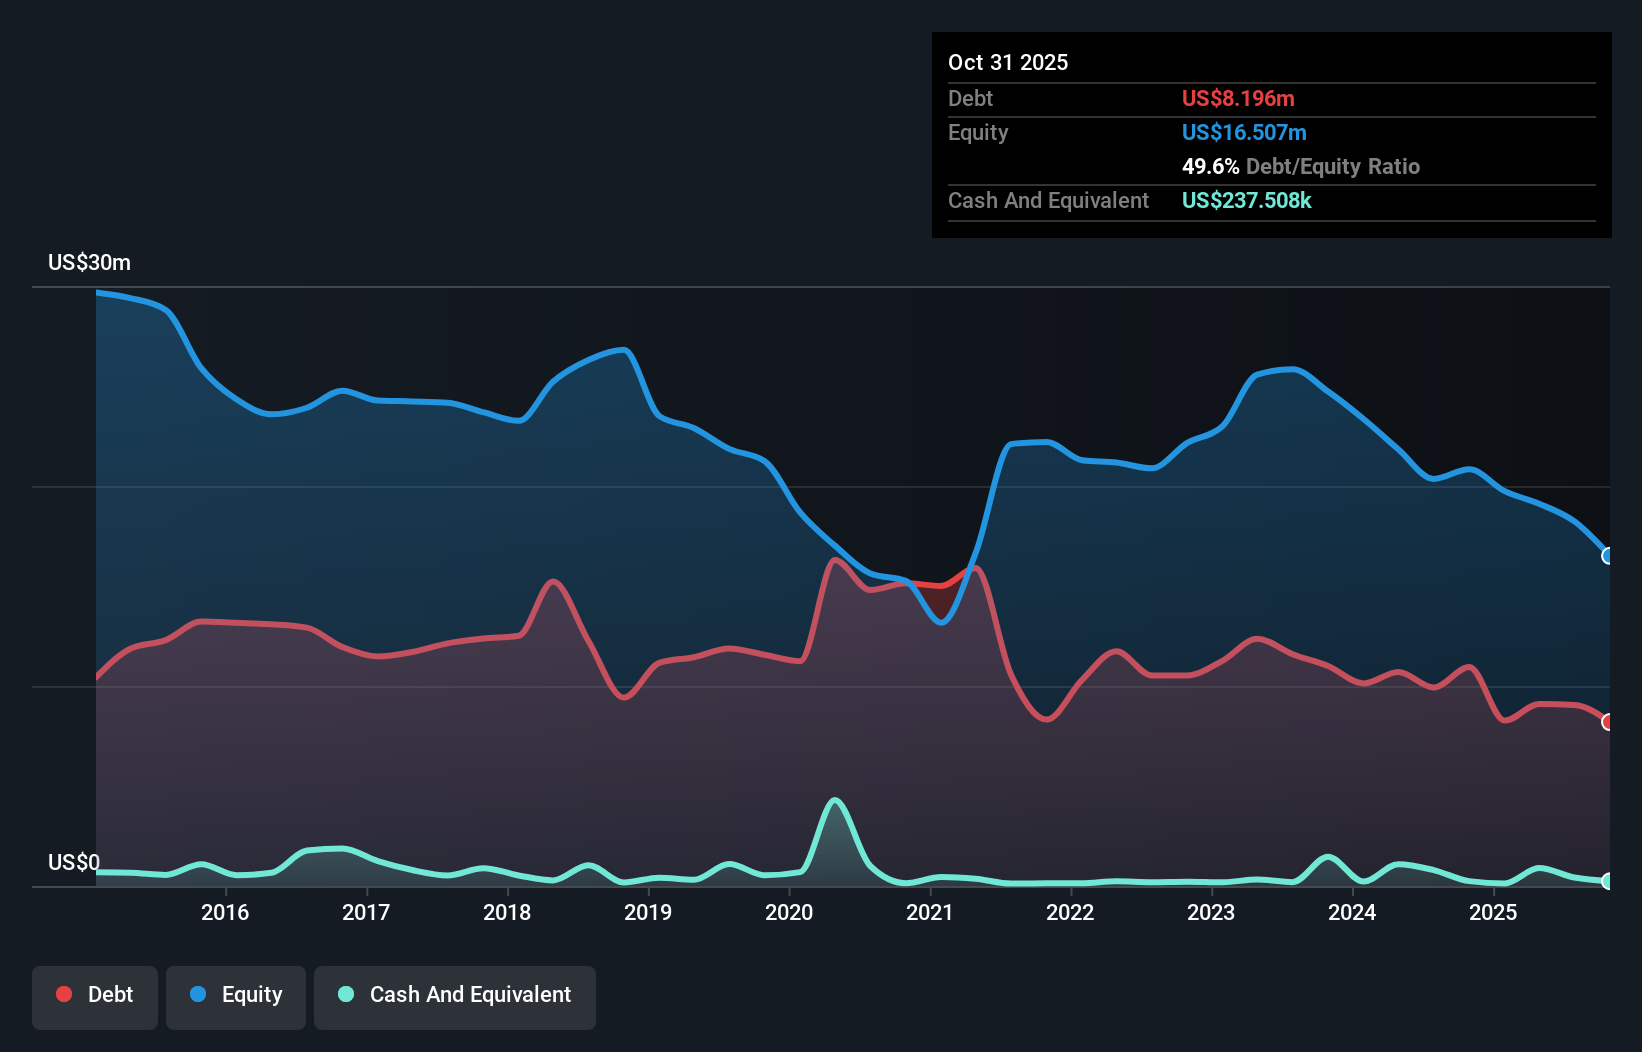Click the US$0 y-axis label
Image resolution: width=1642 pixels, height=1052 pixels.
point(74,862)
